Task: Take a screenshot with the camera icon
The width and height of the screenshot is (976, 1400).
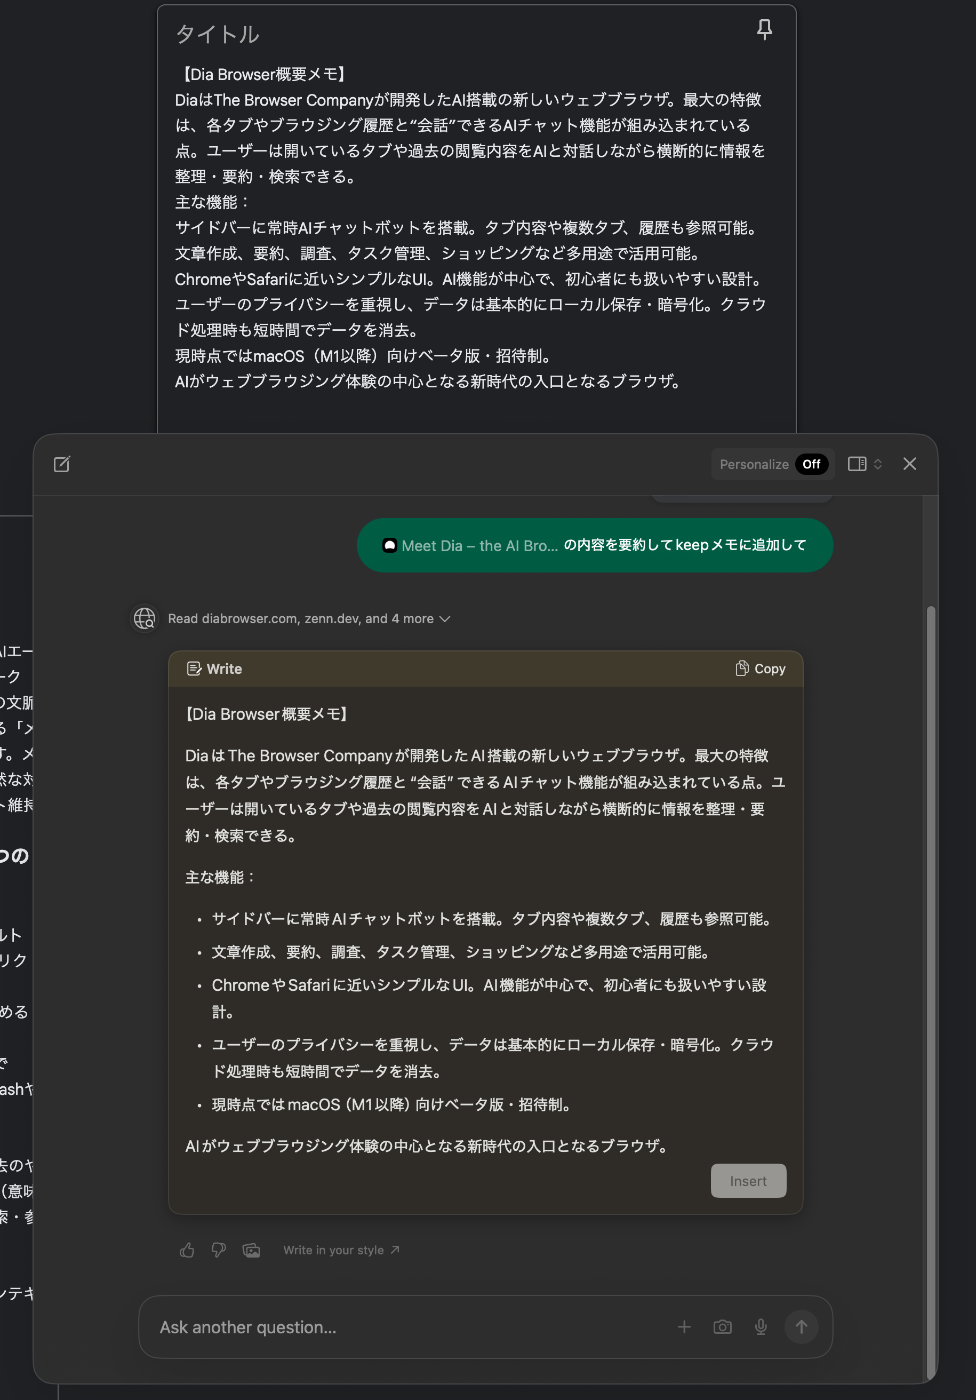Action: tap(722, 1327)
